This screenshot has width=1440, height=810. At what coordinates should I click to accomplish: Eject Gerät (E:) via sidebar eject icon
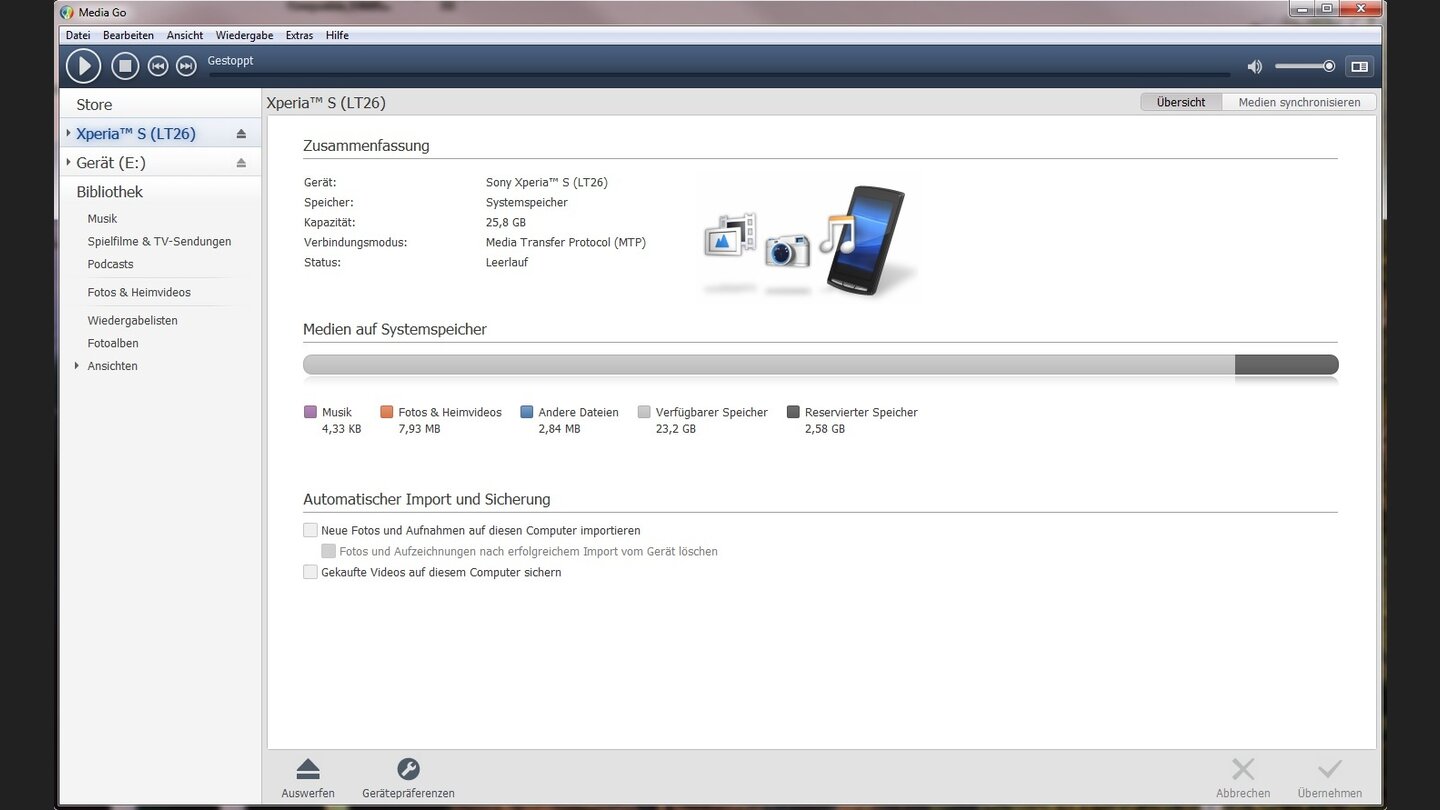pyautogui.click(x=241, y=163)
